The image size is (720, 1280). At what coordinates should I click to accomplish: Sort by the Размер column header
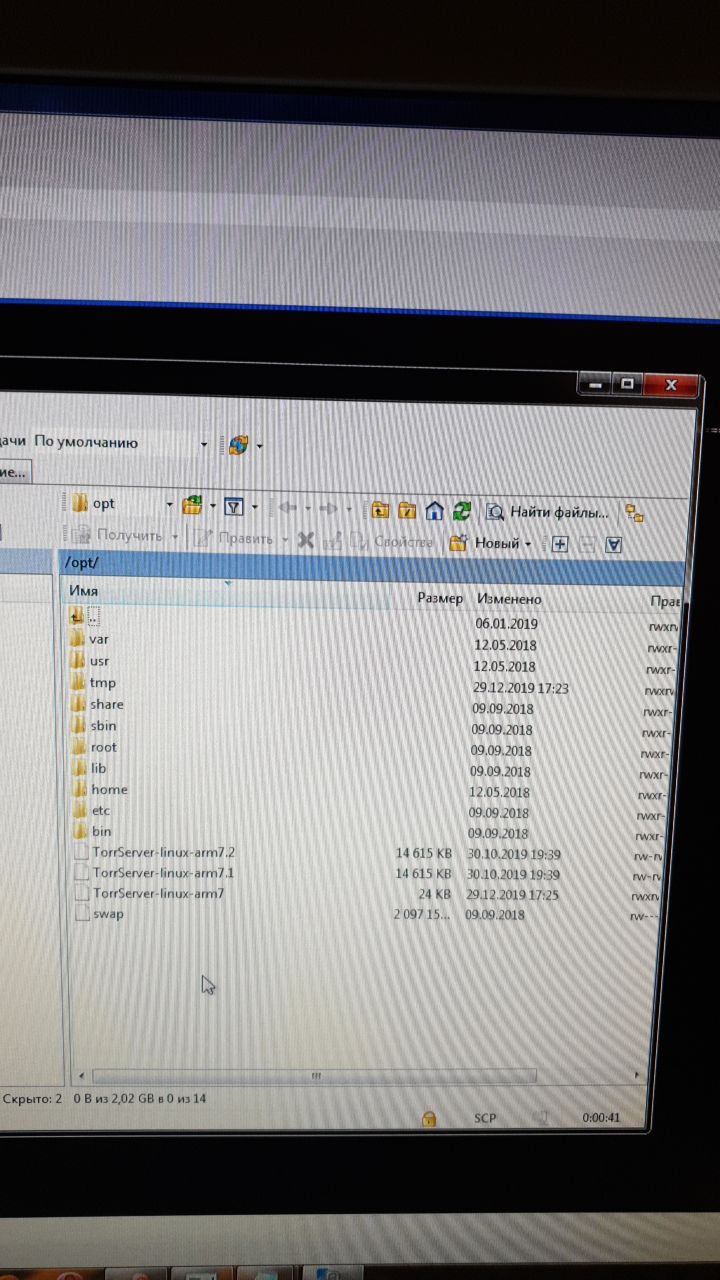point(440,598)
